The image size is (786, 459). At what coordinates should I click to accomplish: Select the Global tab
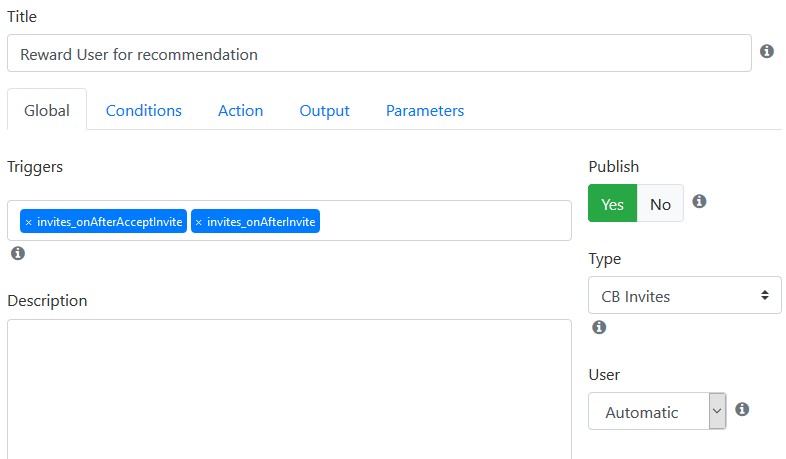pyautogui.click(x=47, y=110)
